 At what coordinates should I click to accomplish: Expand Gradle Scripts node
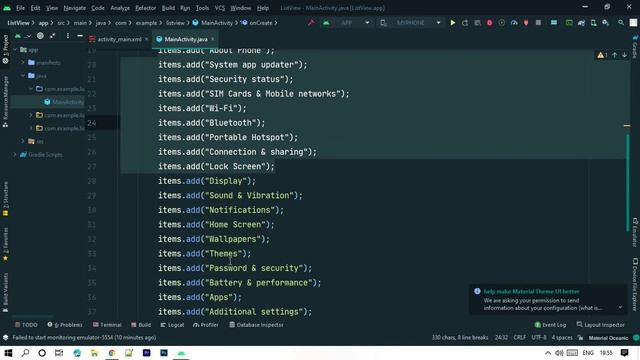click(15, 155)
